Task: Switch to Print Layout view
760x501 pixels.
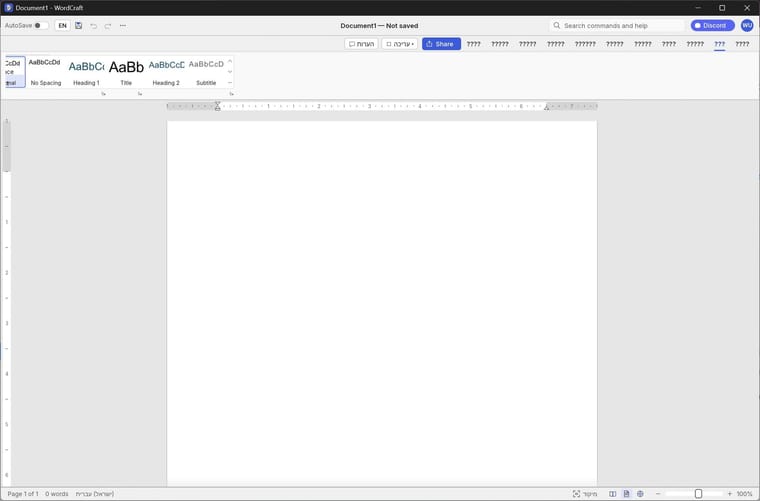Action: [626, 494]
